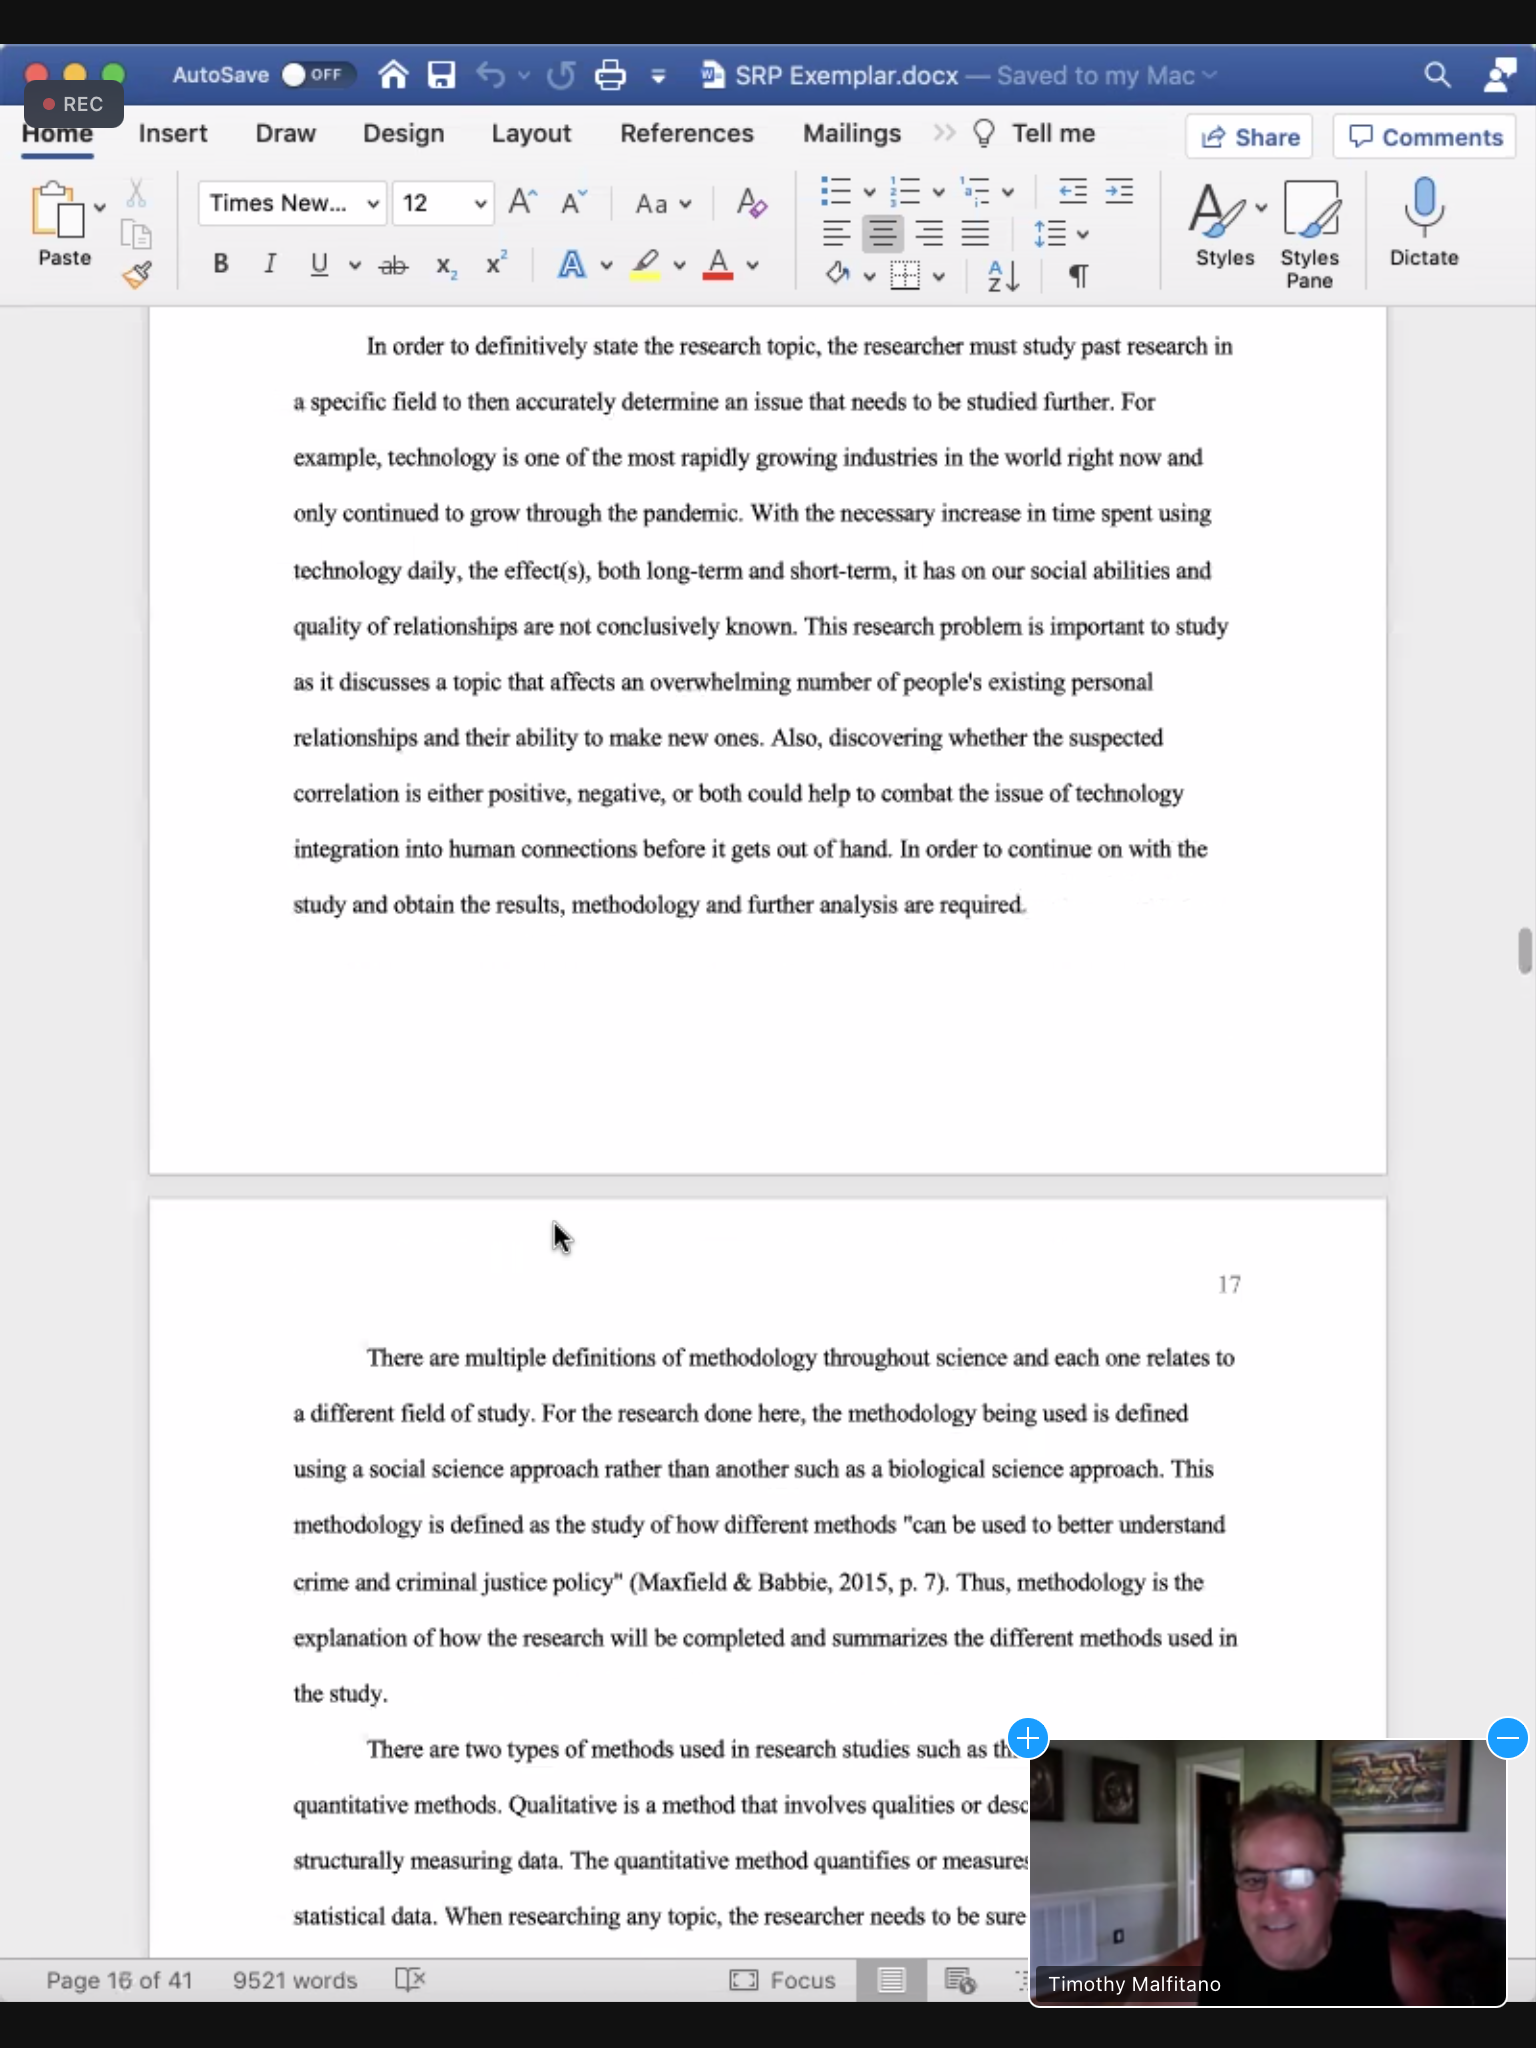
Task: Click the Format Painter brush icon
Action: coord(137,274)
